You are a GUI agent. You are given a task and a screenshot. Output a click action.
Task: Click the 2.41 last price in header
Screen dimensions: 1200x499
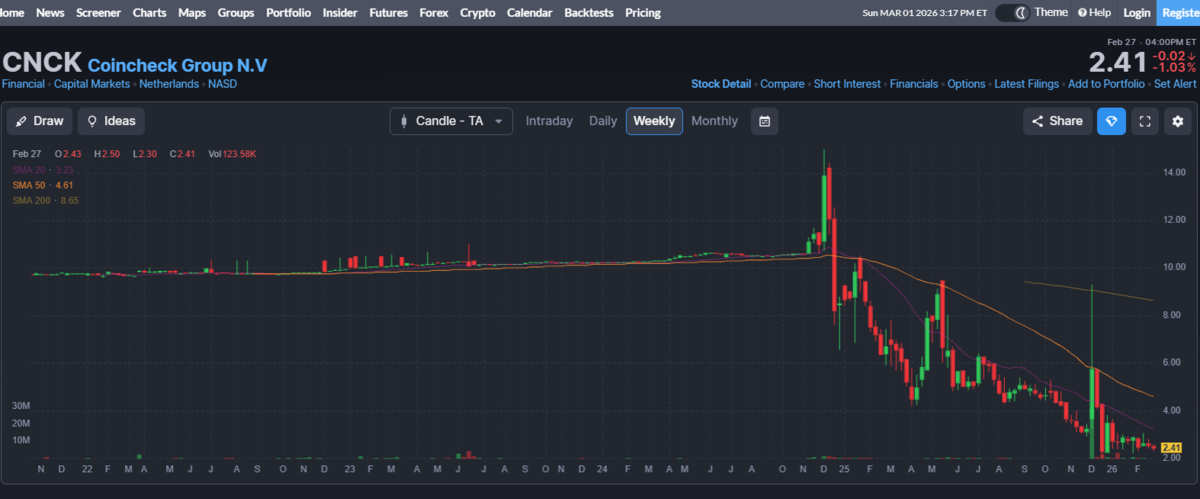click(1117, 62)
